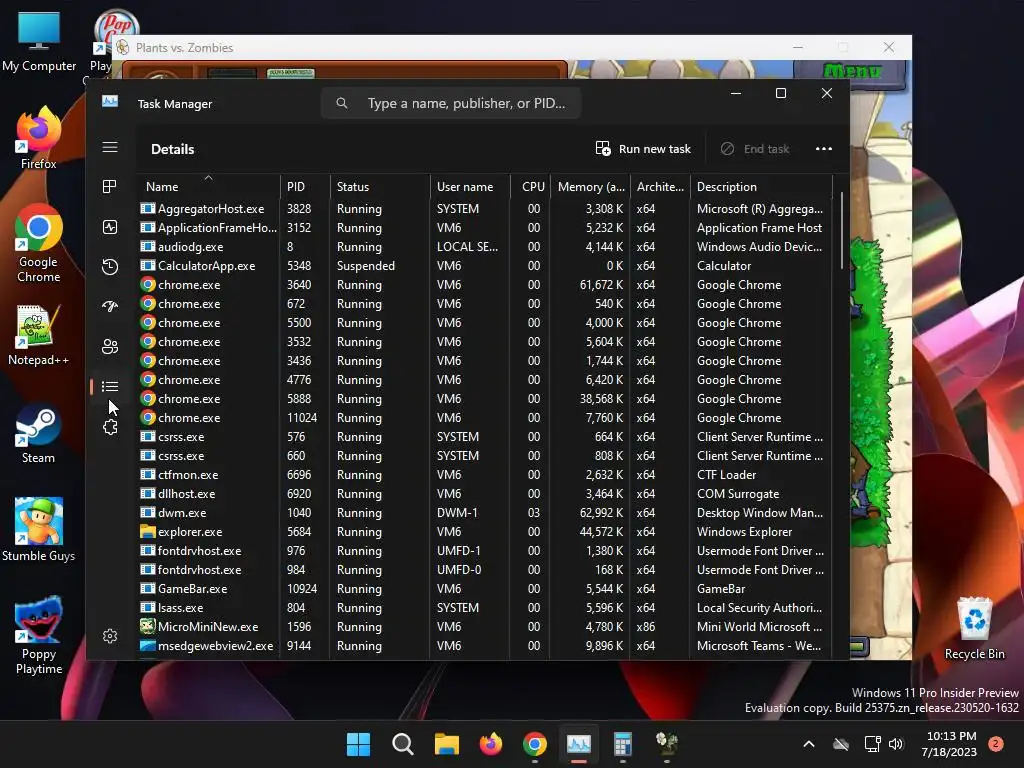Switch to Plants vs. Zombies taskbar icon

pyautogui.click(x=667, y=744)
